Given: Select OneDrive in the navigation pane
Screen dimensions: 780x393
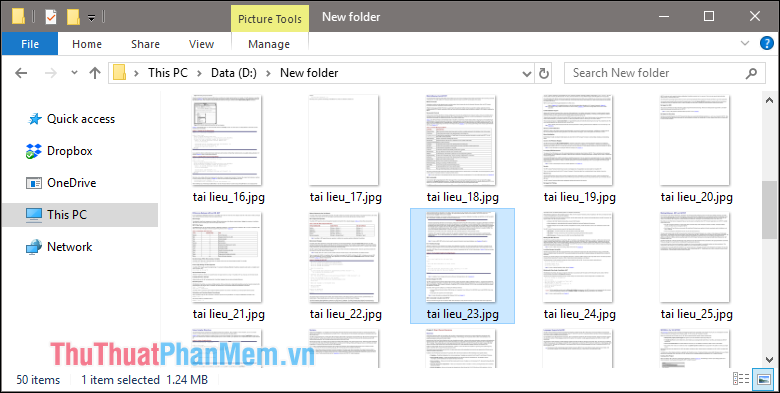Looking at the screenshot, I should pos(71,183).
